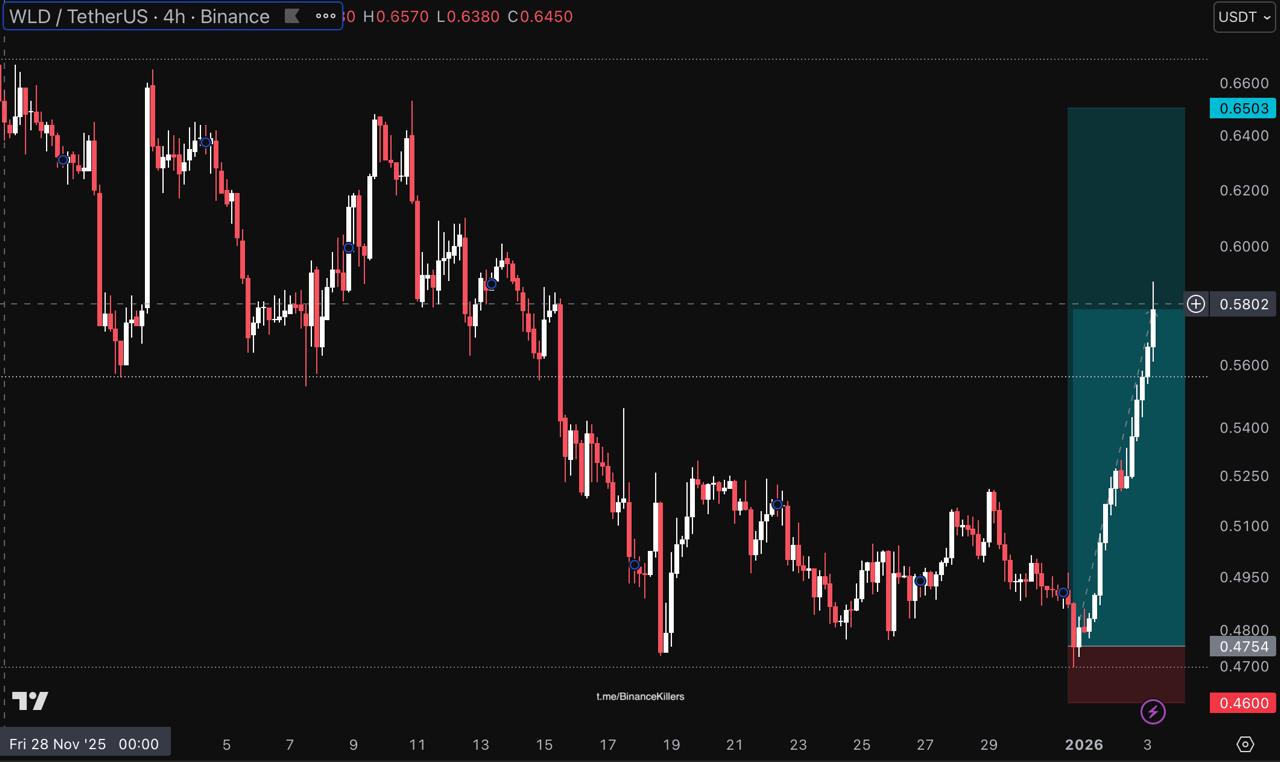Screen dimensions: 1280x762
Task: Click the rightmost blue circle marker before 2026
Action: (1064, 593)
